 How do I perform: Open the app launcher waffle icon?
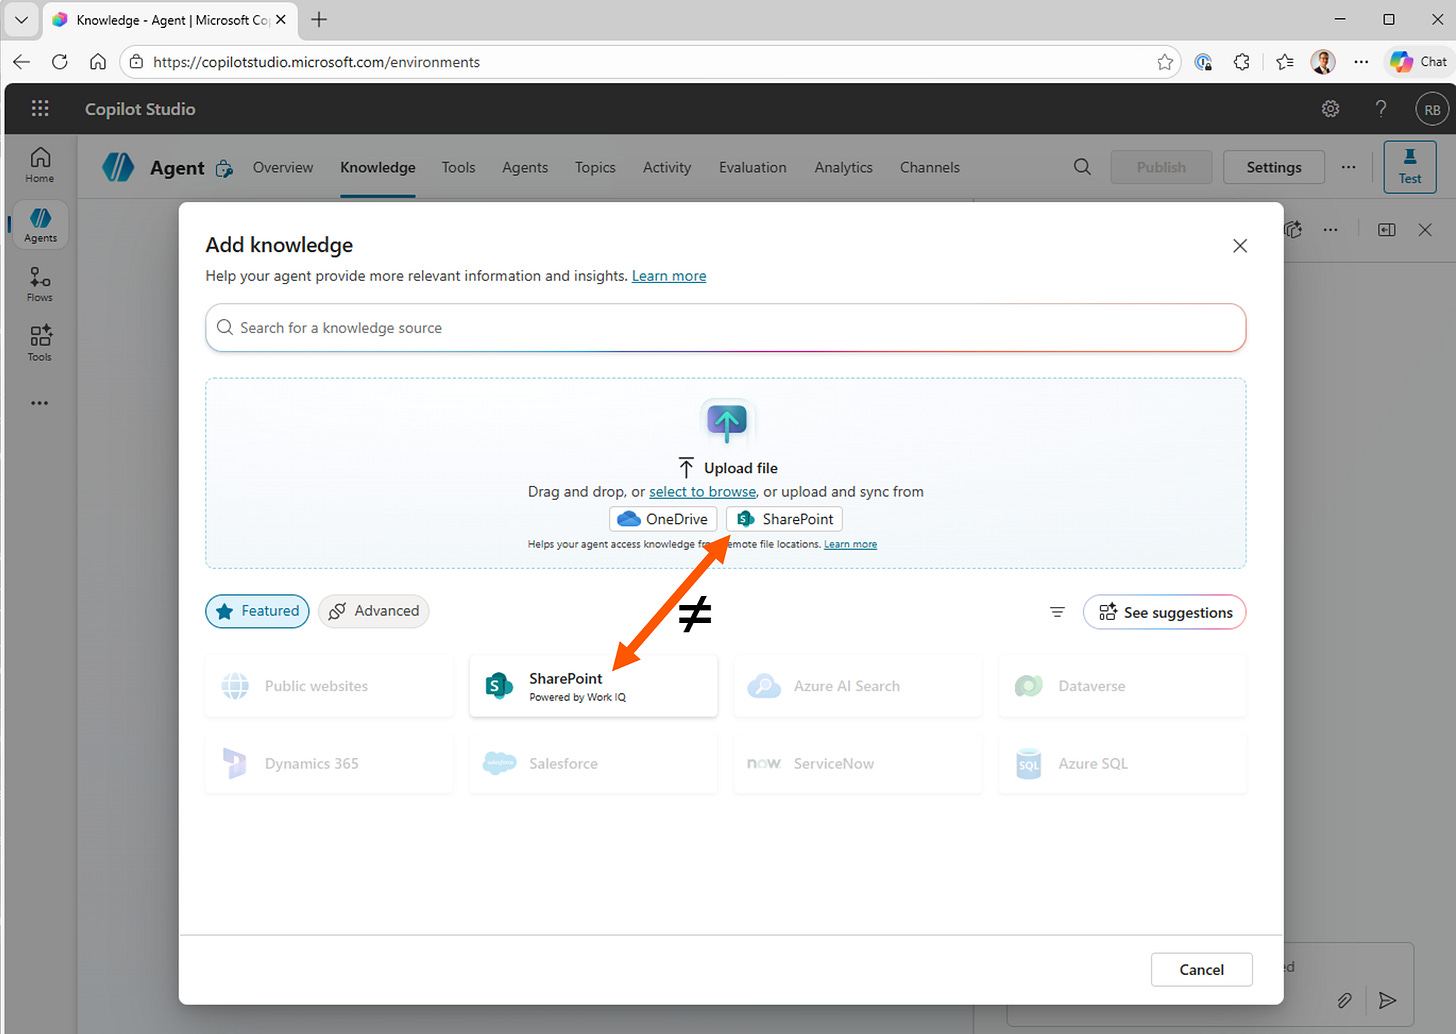(40, 109)
